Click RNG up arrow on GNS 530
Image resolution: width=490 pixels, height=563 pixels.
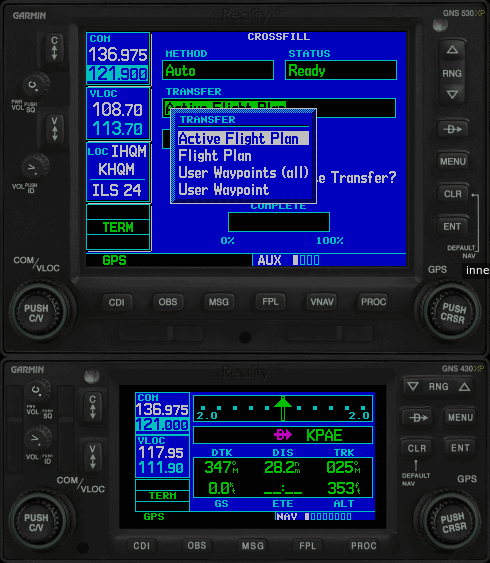tap(452, 50)
